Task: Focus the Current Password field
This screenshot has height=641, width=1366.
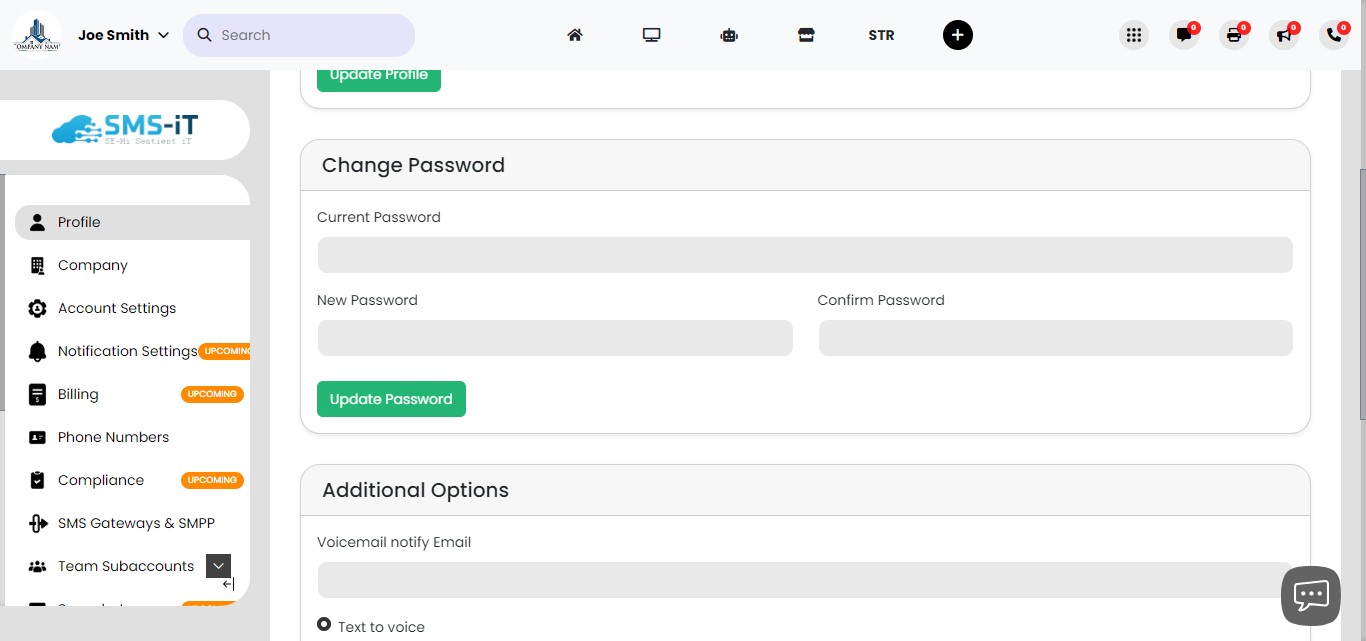Action: pyautogui.click(x=805, y=255)
